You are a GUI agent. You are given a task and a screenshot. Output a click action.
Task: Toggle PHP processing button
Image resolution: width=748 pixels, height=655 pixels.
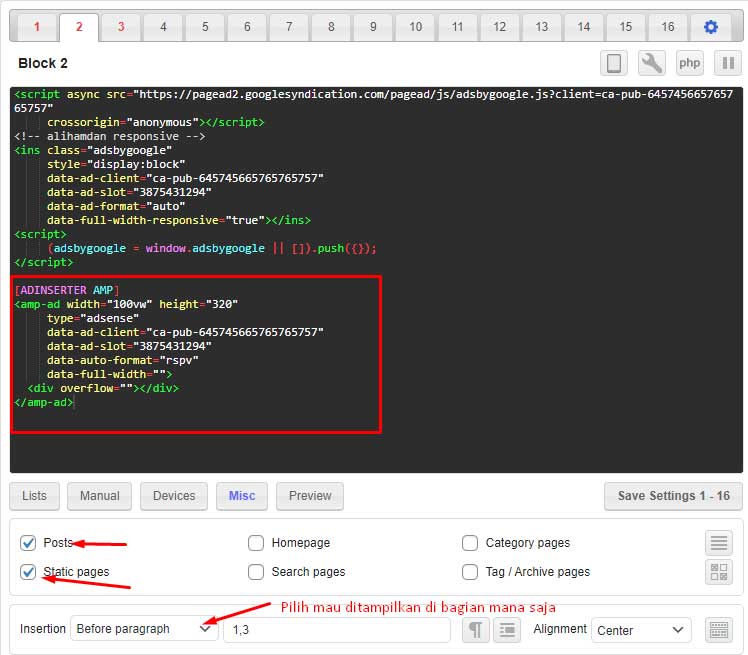click(690, 63)
